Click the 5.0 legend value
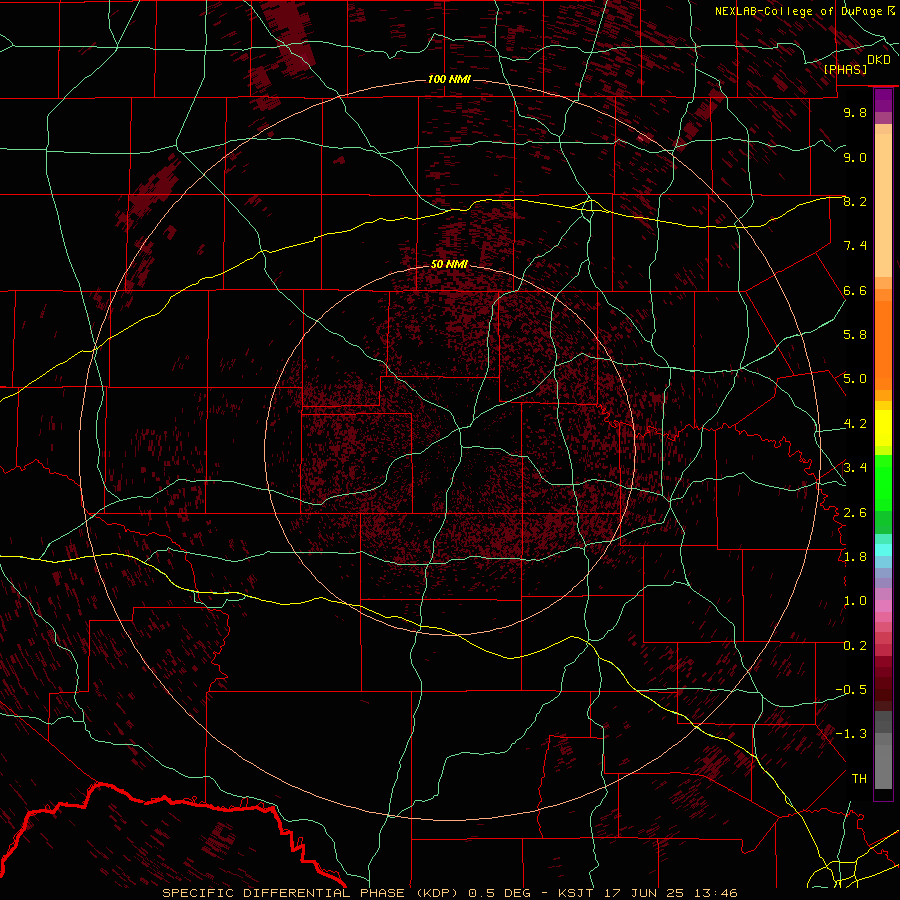 855,379
